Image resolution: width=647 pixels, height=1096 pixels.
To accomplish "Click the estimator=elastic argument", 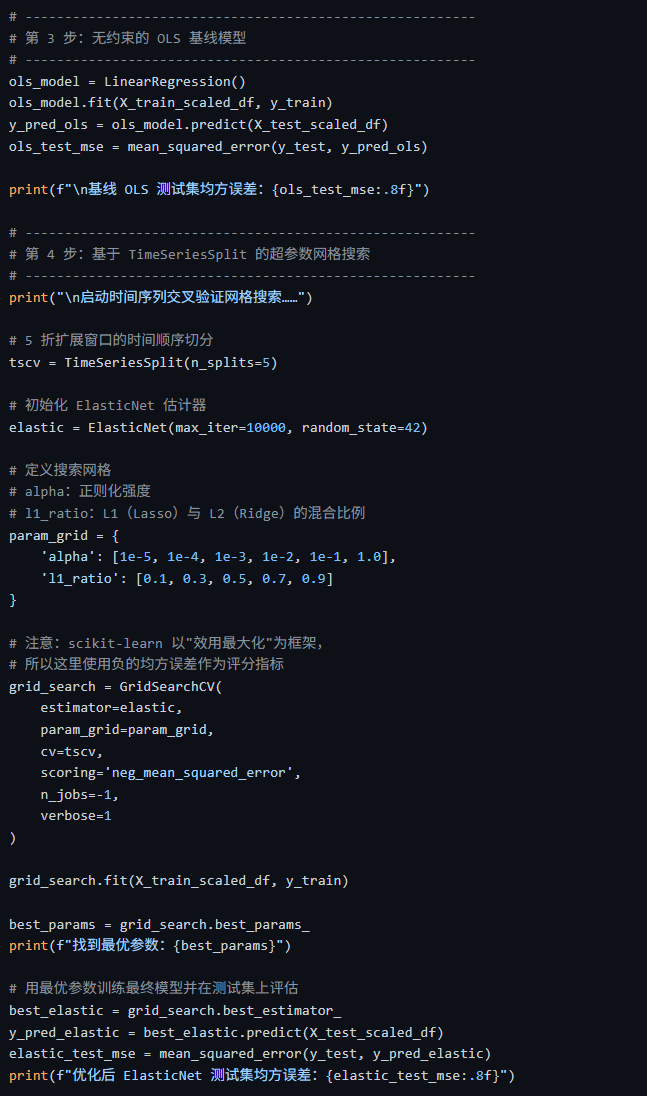I will click(111, 708).
